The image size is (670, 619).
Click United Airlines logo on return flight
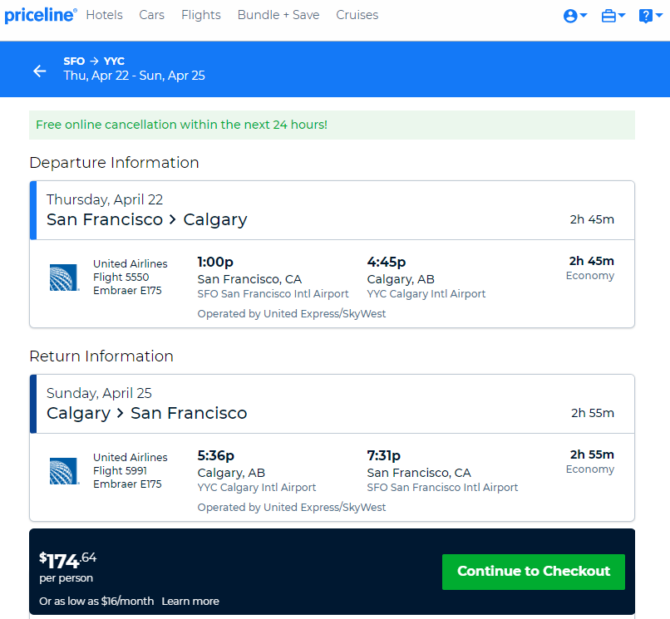(x=64, y=471)
